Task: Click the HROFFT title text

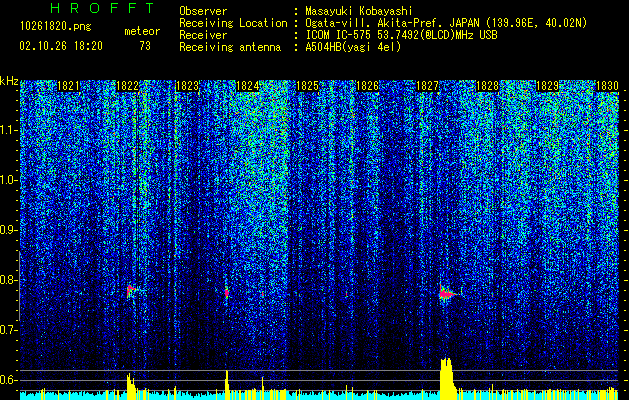Action: pos(102,8)
